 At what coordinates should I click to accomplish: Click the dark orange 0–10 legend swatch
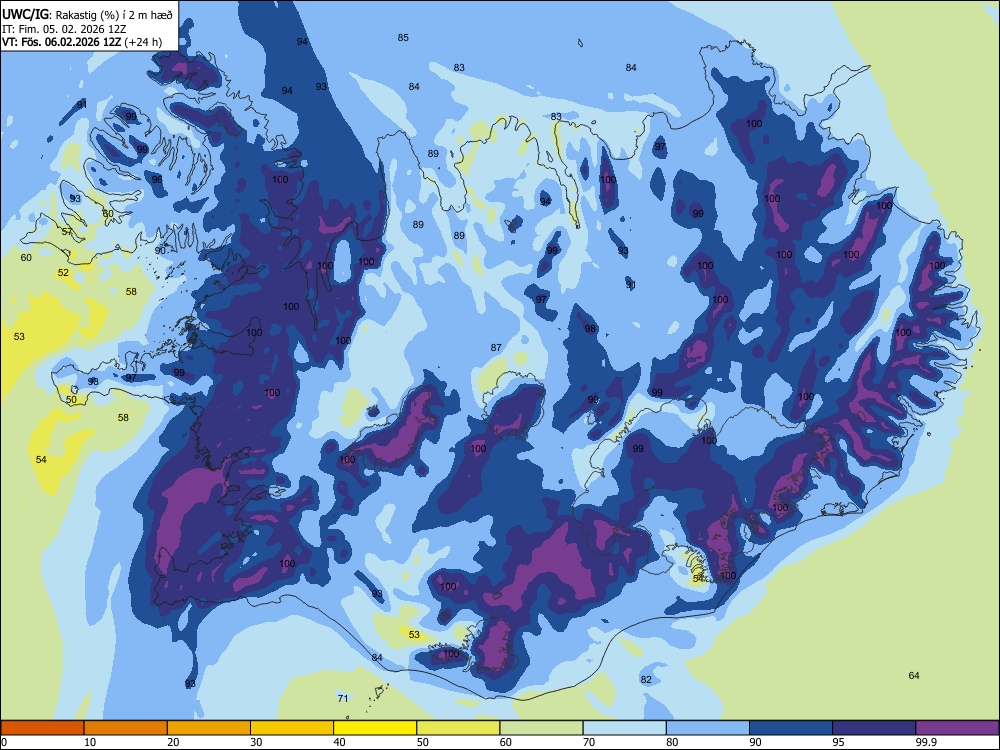click(x=42, y=728)
